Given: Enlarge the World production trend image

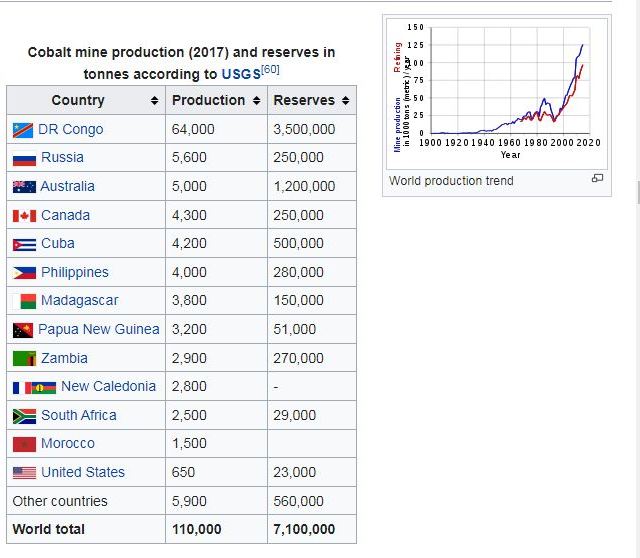Looking at the screenshot, I should pyautogui.click(x=597, y=178).
